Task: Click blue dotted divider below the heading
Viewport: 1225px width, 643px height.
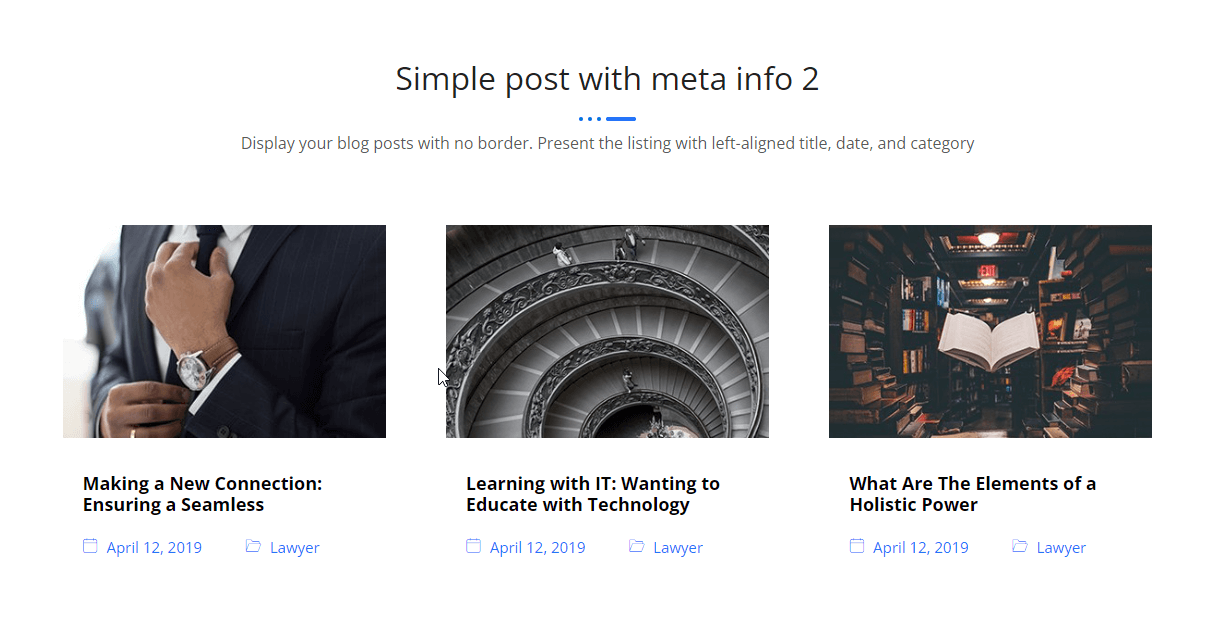Action: (607, 119)
